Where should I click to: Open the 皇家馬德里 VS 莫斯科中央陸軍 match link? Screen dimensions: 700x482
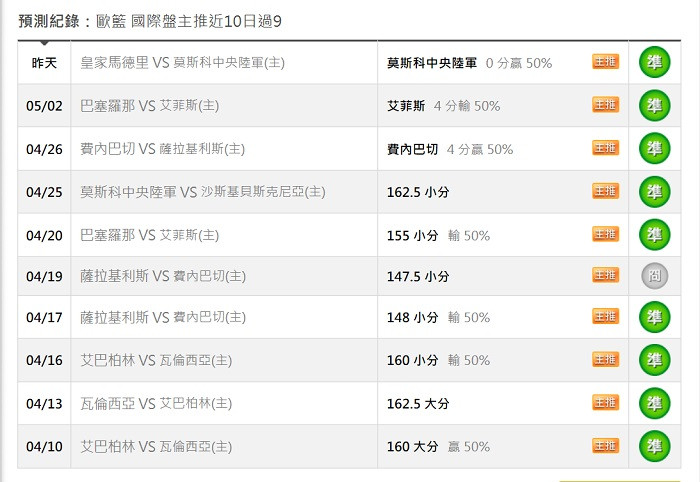pos(182,62)
